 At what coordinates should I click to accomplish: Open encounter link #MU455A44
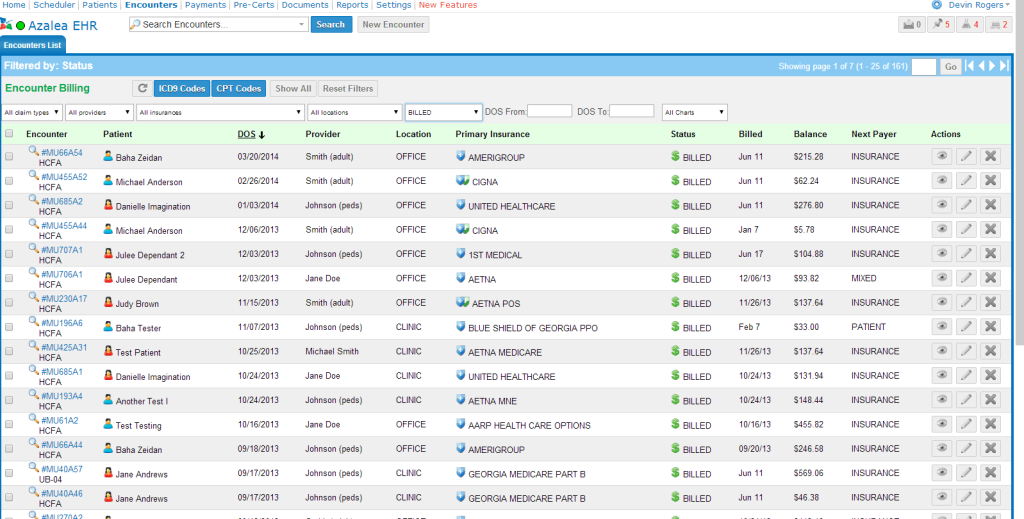(64, 226)
